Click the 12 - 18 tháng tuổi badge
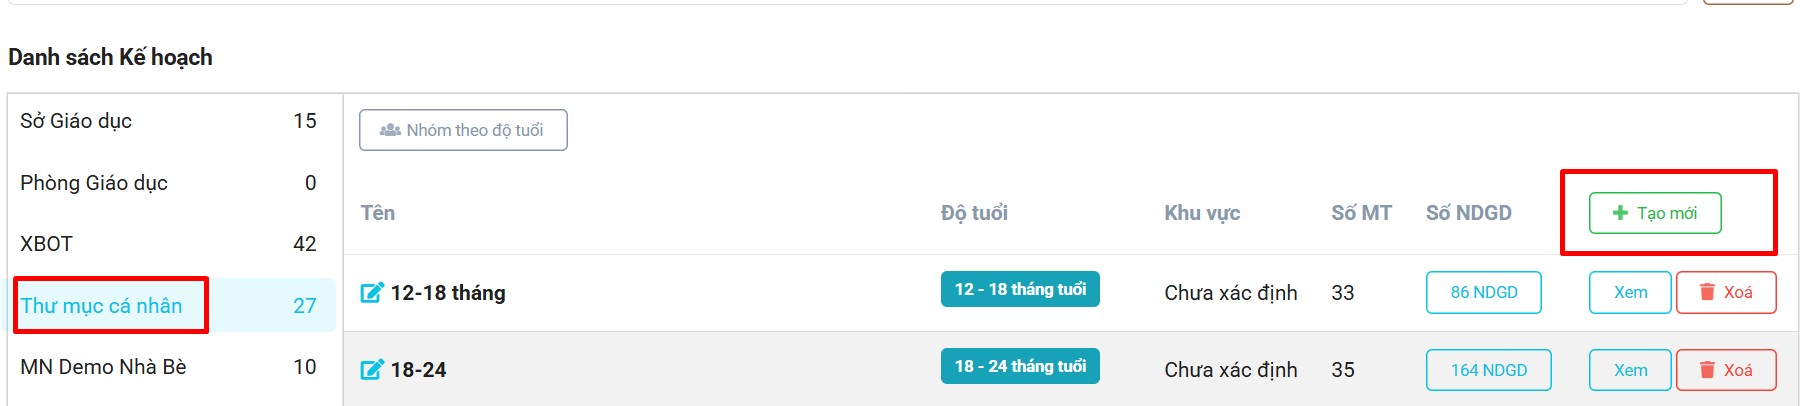The width and height of the screenshot is (1800, 406). pos(1020,289)
